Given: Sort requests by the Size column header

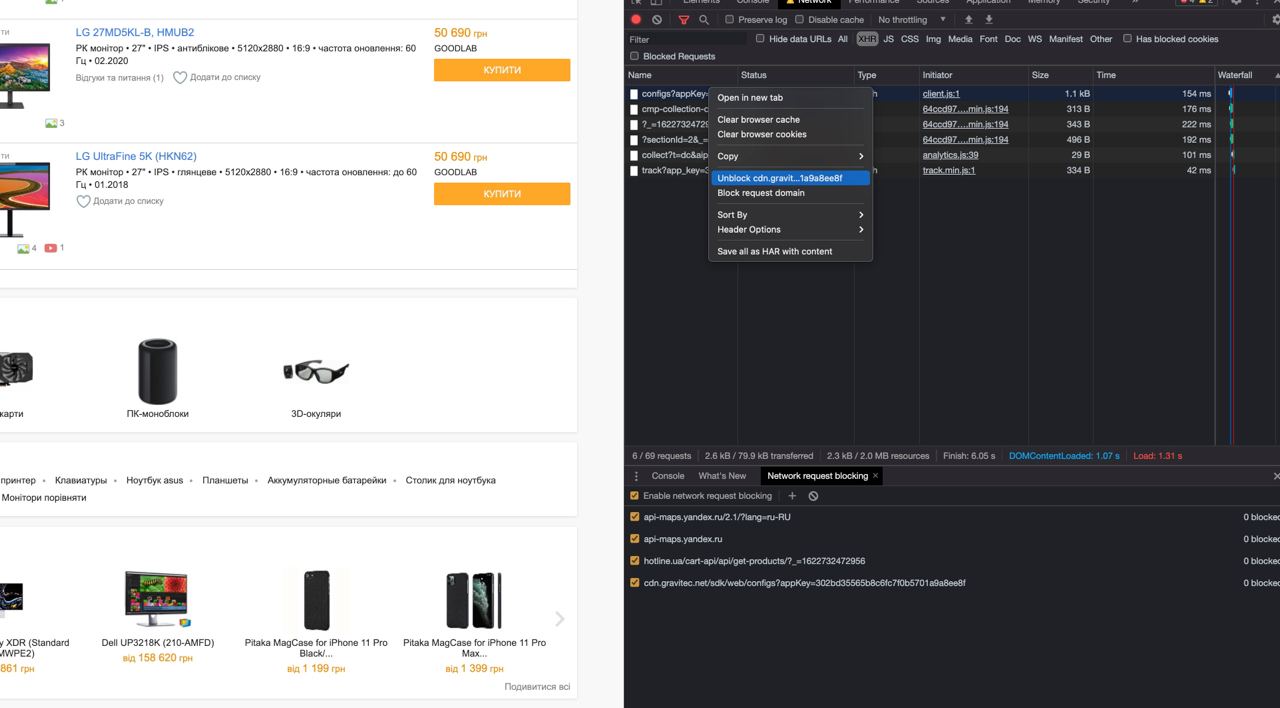Looking at the screenshot, I should 1060,75.
